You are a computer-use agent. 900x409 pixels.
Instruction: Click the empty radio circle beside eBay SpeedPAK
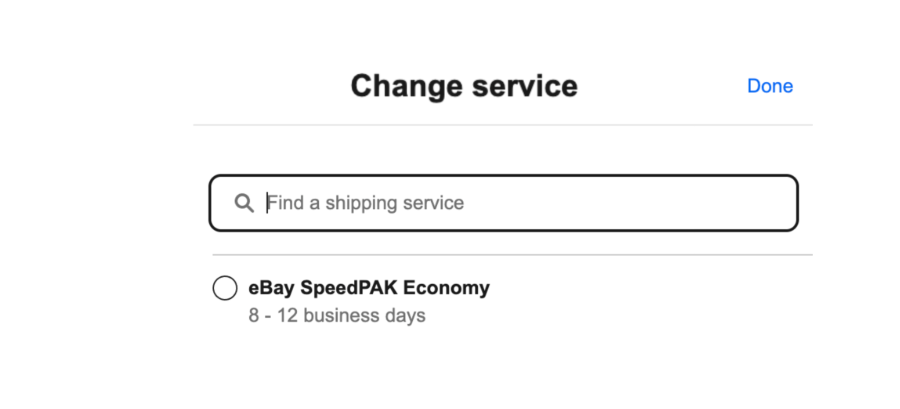click(226, 288)
